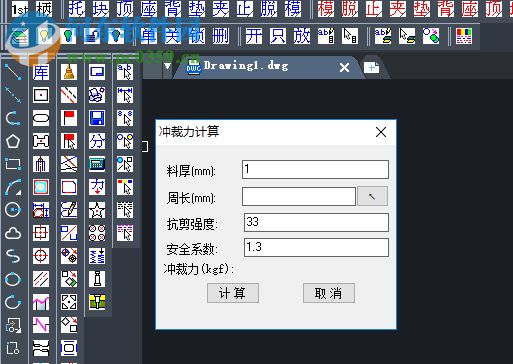This screenshot has height=364, width=513.
Task: Click the pencil edit icon
Action: [69, 210]
